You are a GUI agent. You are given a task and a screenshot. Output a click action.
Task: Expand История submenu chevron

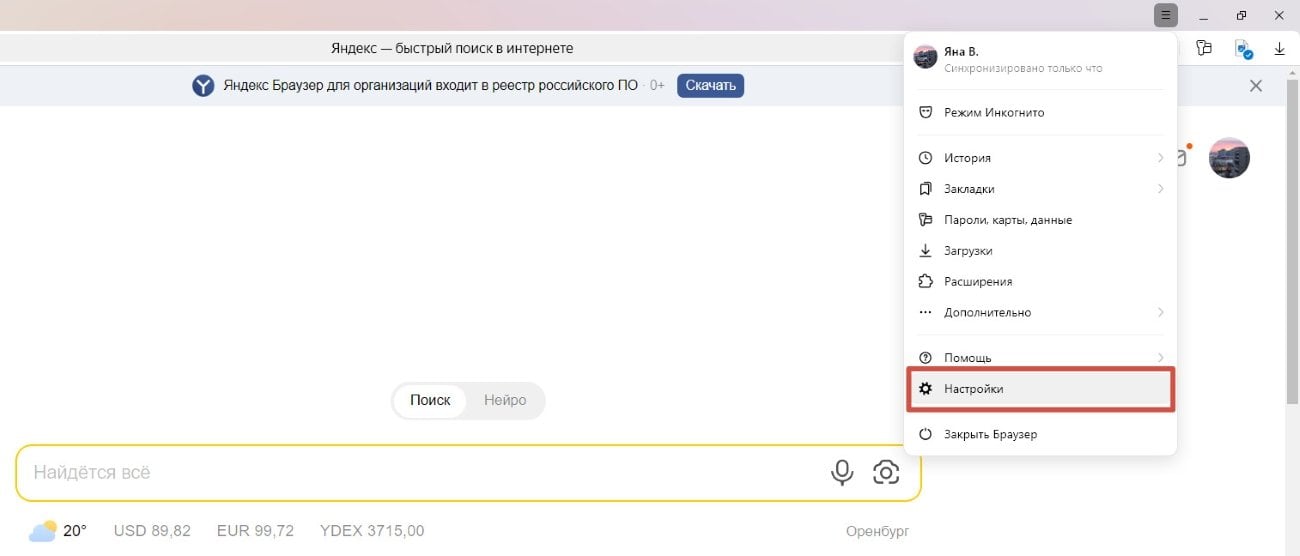[x=1160, y=158]
